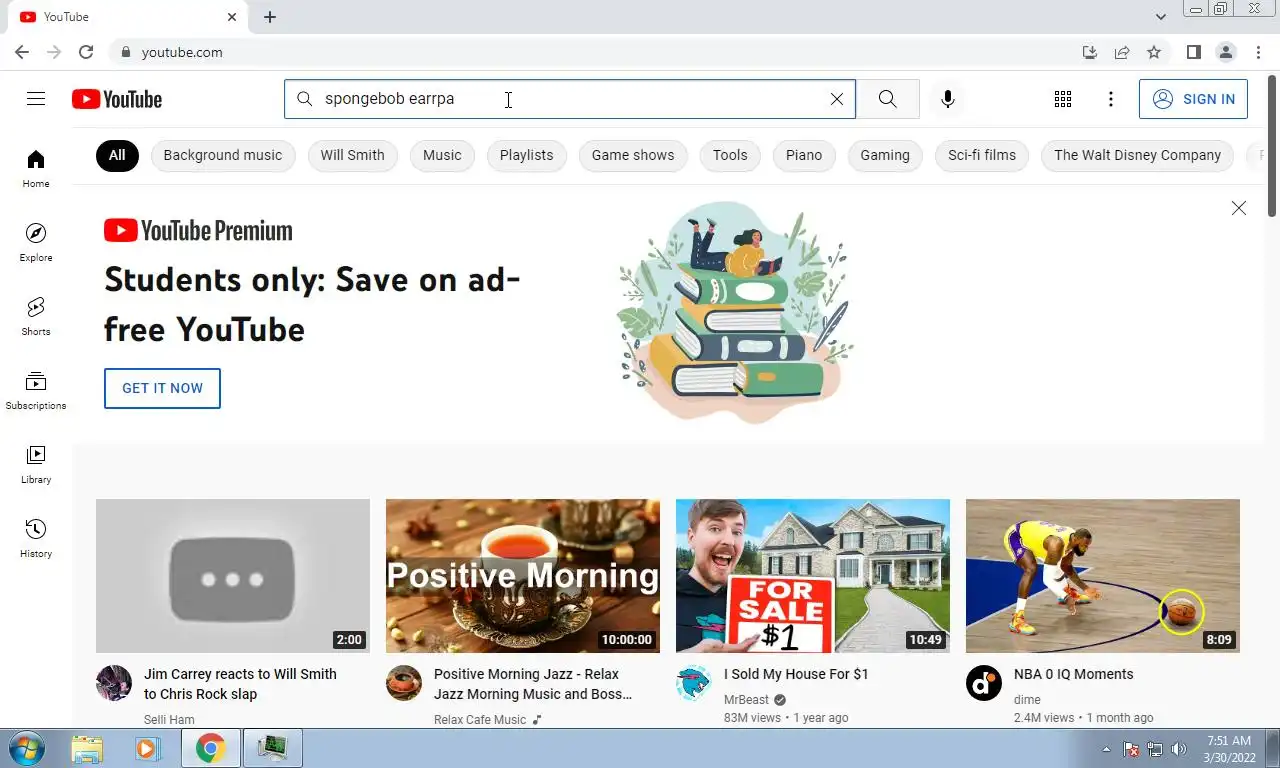This screenshot has height=768, width=1280.
Task: Click into the search input field
Action: (x=570, y=99)
